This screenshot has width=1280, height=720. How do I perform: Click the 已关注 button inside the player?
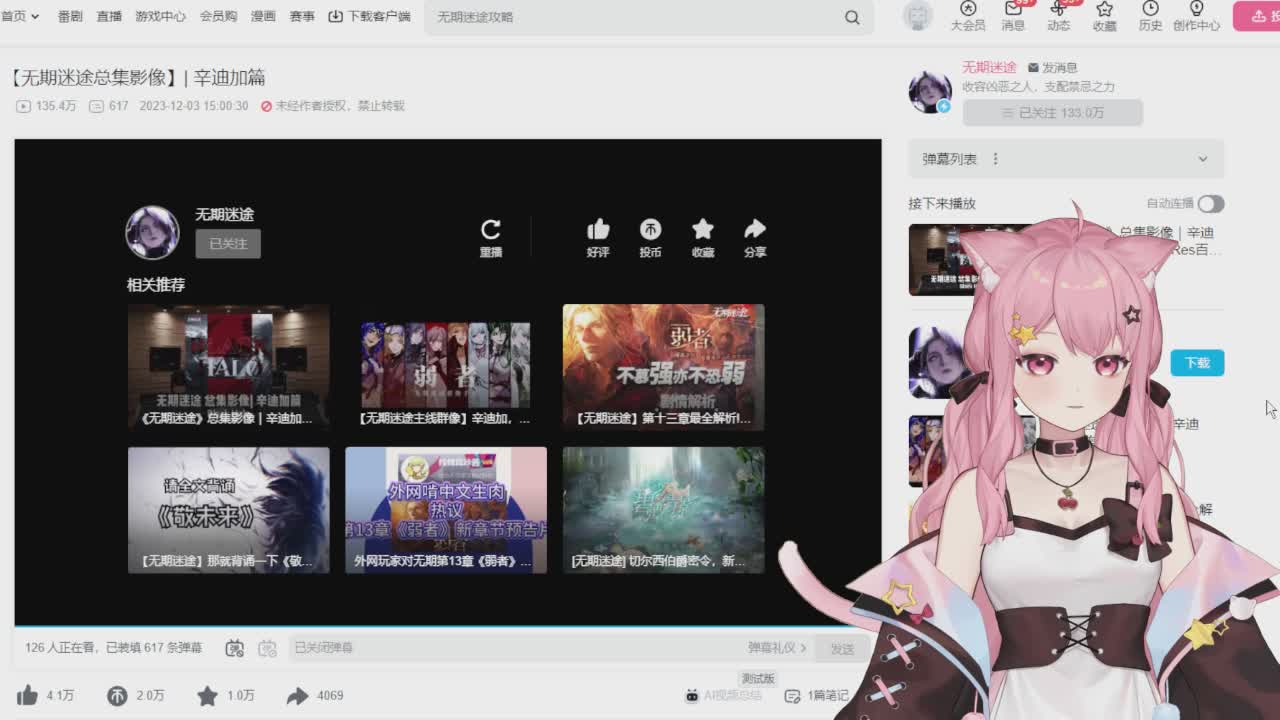(x=228, y=243)
